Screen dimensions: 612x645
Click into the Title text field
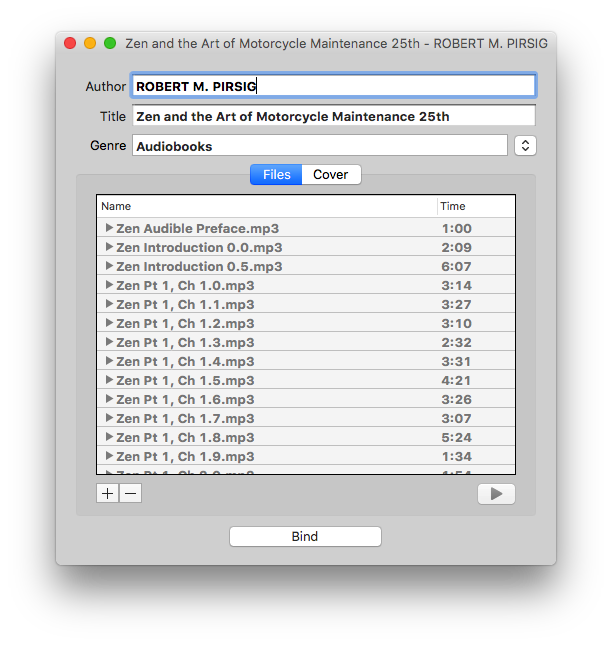coord(334,116)
